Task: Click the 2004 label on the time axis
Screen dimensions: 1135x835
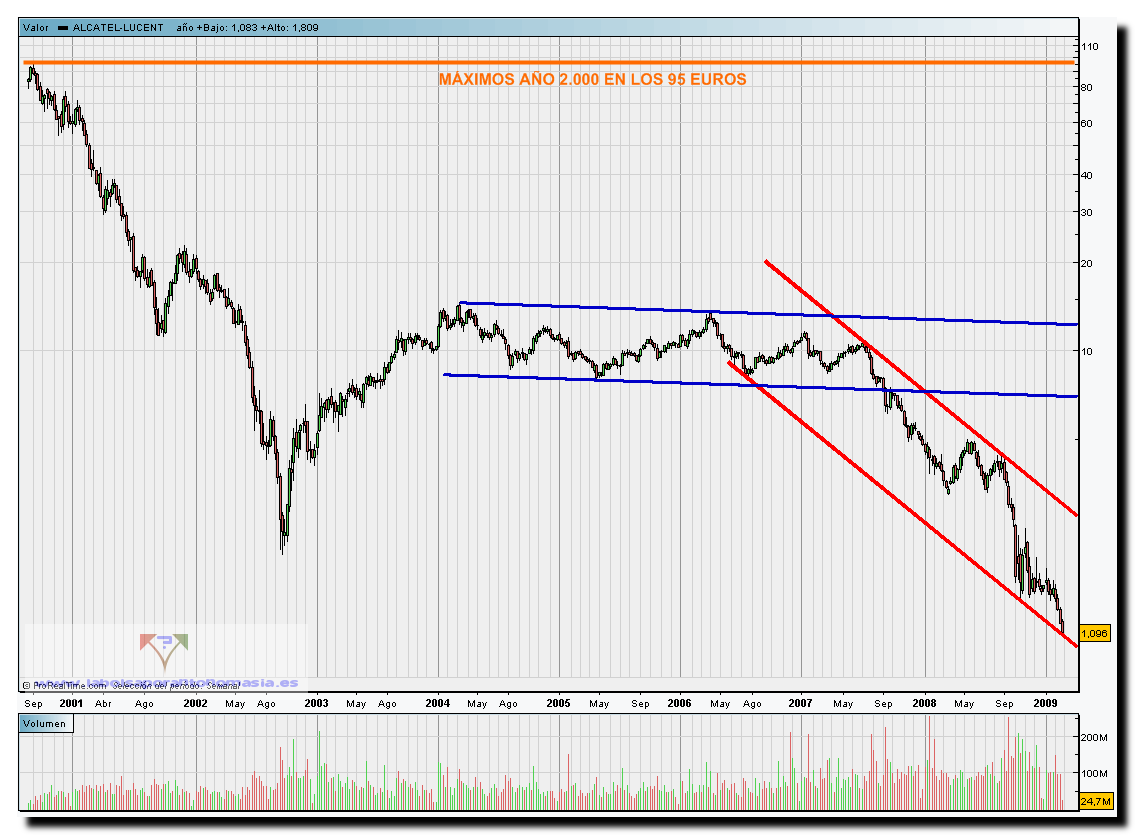Action: (438, 704)
